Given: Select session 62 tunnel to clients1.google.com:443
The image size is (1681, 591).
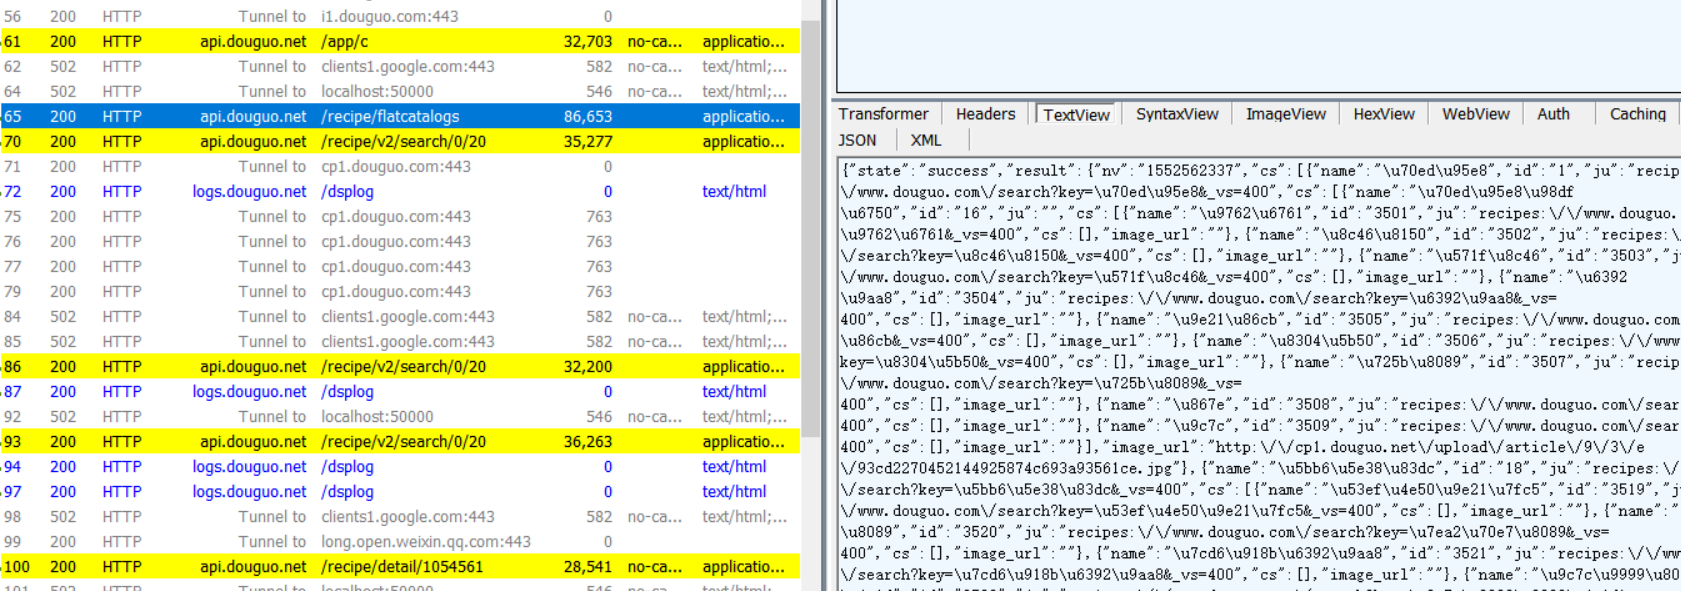Looking at the screenshot, I should pyautogui.click(x=400, y=66).
